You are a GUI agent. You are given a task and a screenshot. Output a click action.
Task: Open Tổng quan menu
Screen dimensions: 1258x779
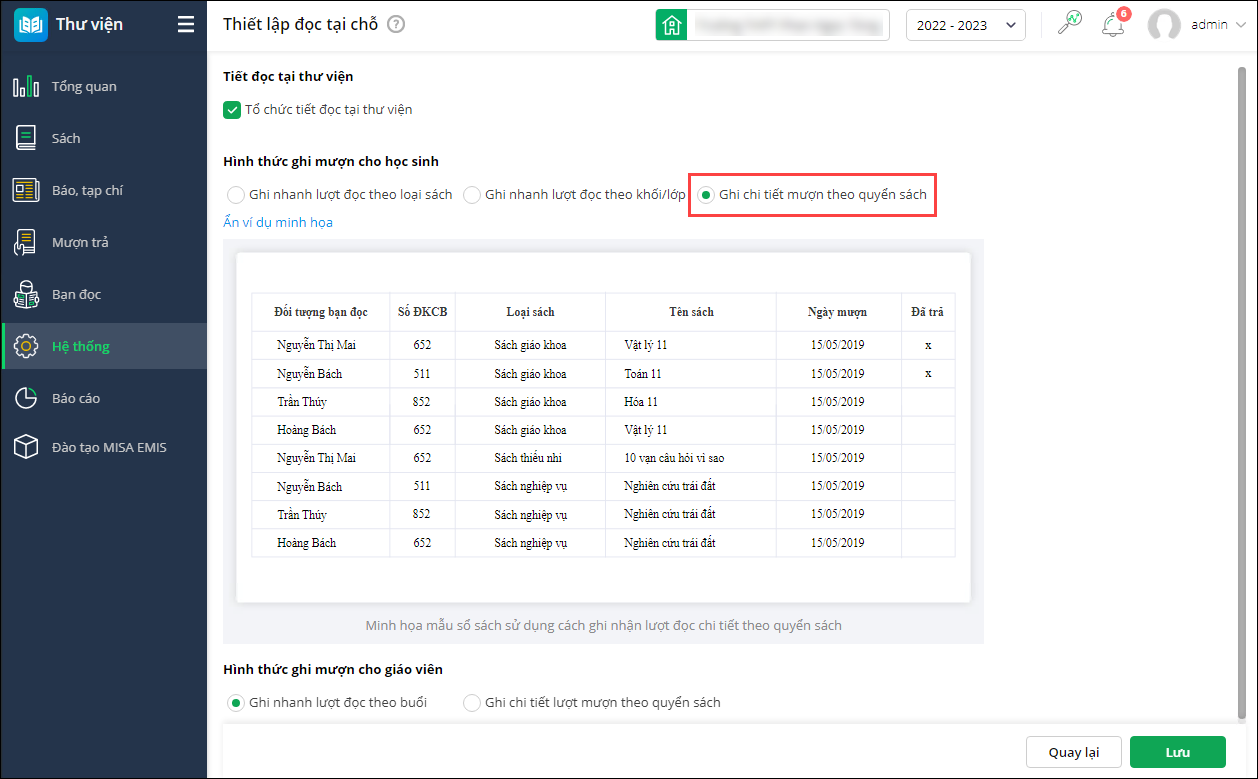(x=104, y=86)
